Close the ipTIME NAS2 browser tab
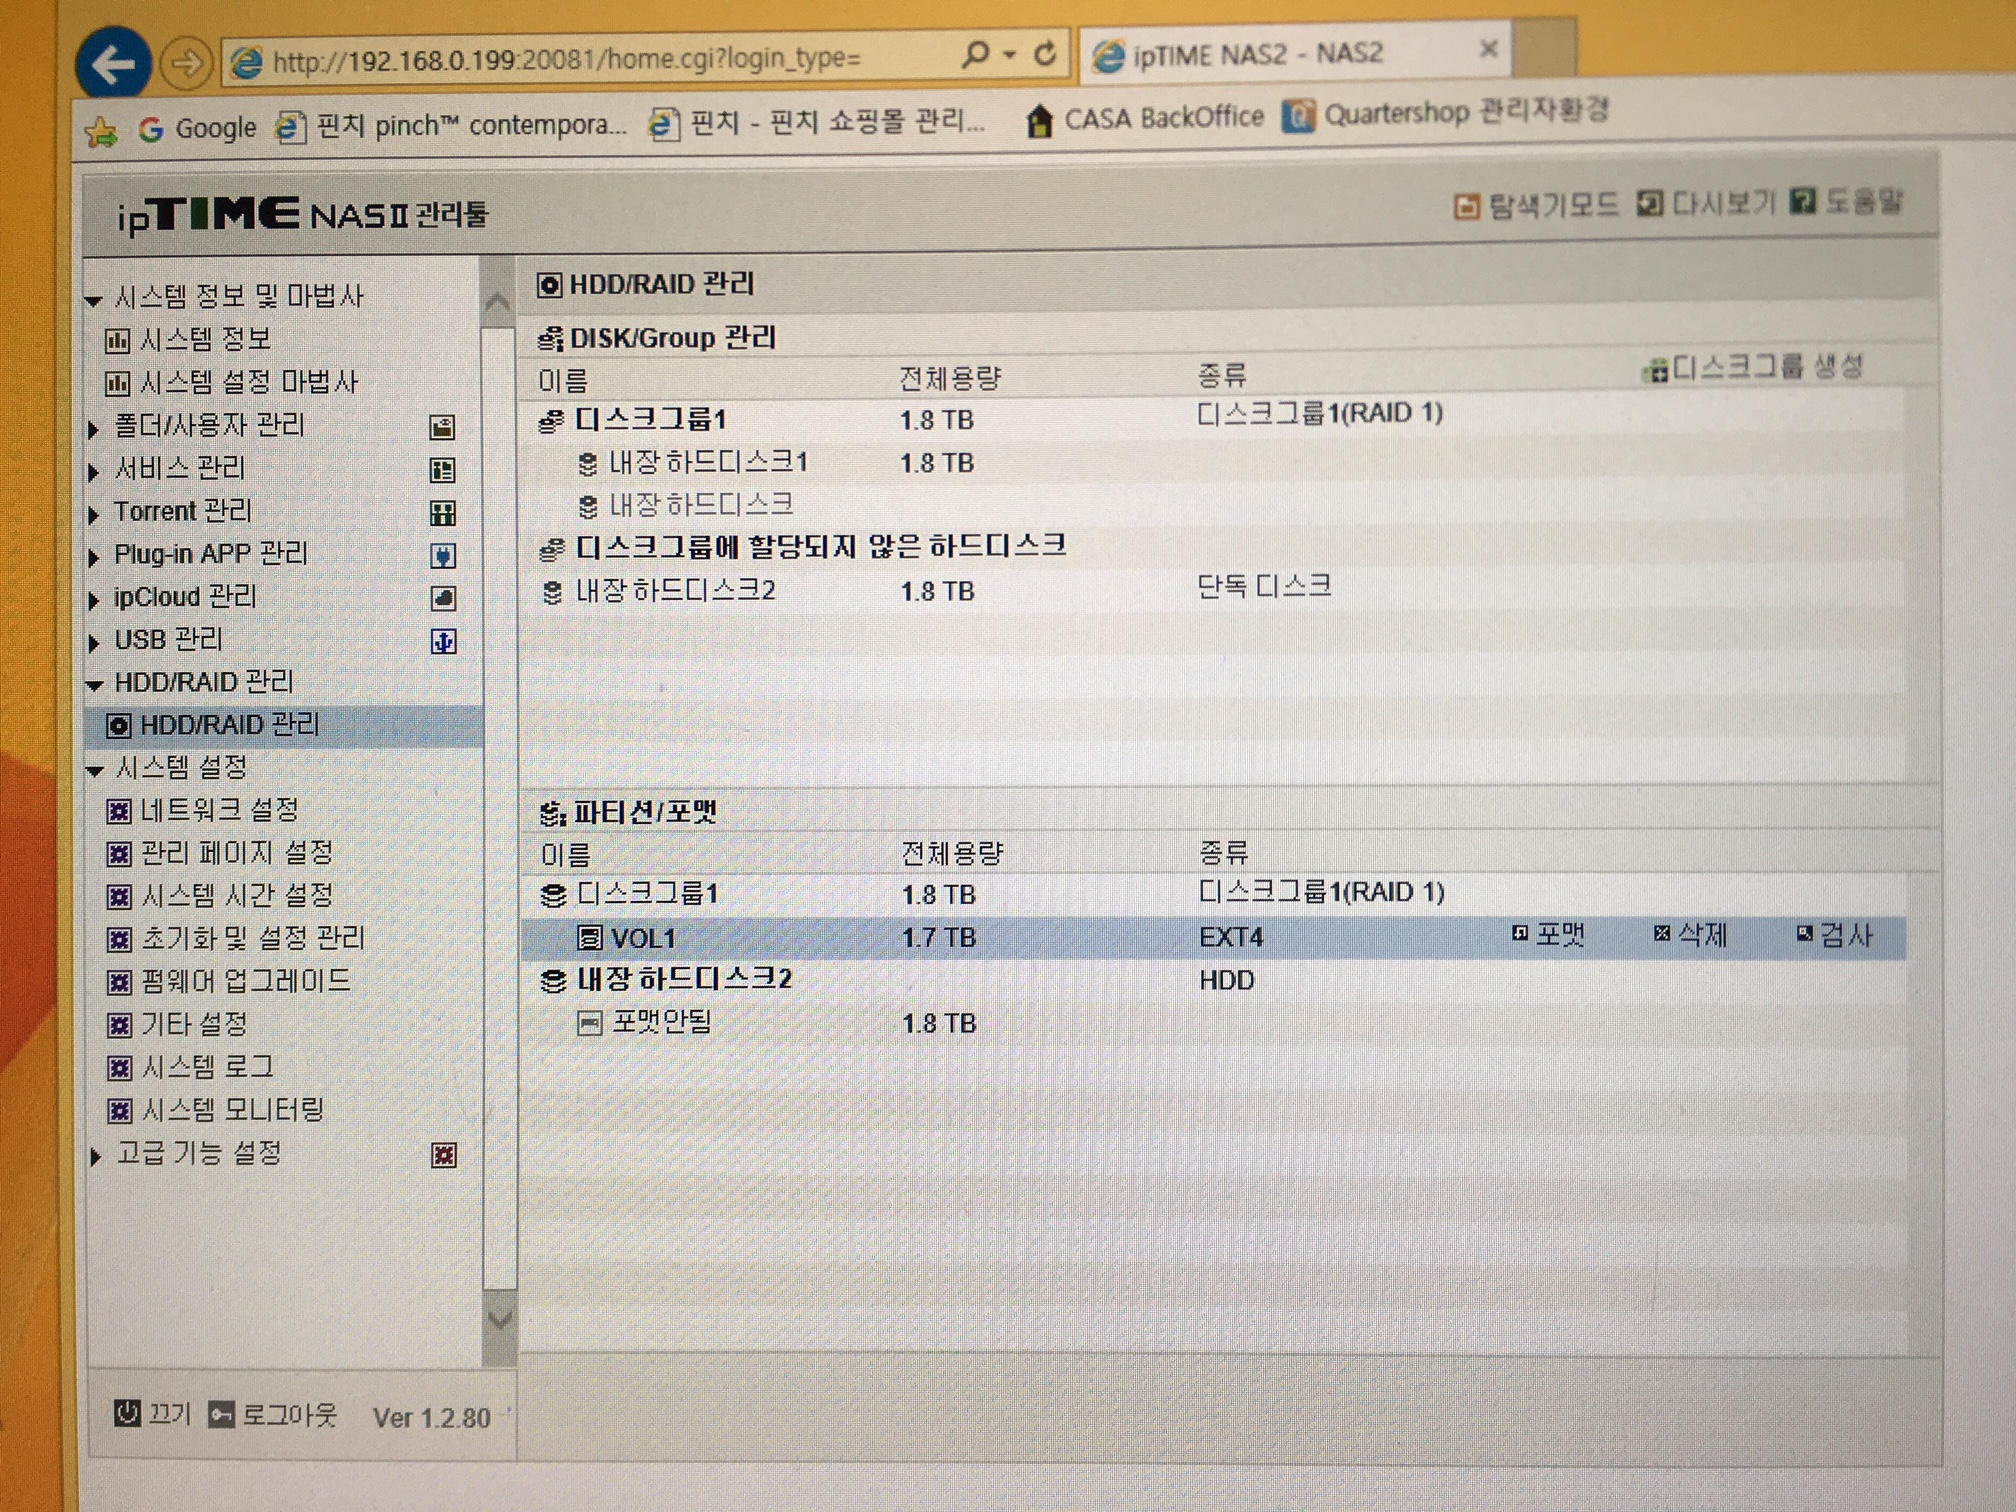This screenshot has height=1512, width=2016. [1488, 49]
